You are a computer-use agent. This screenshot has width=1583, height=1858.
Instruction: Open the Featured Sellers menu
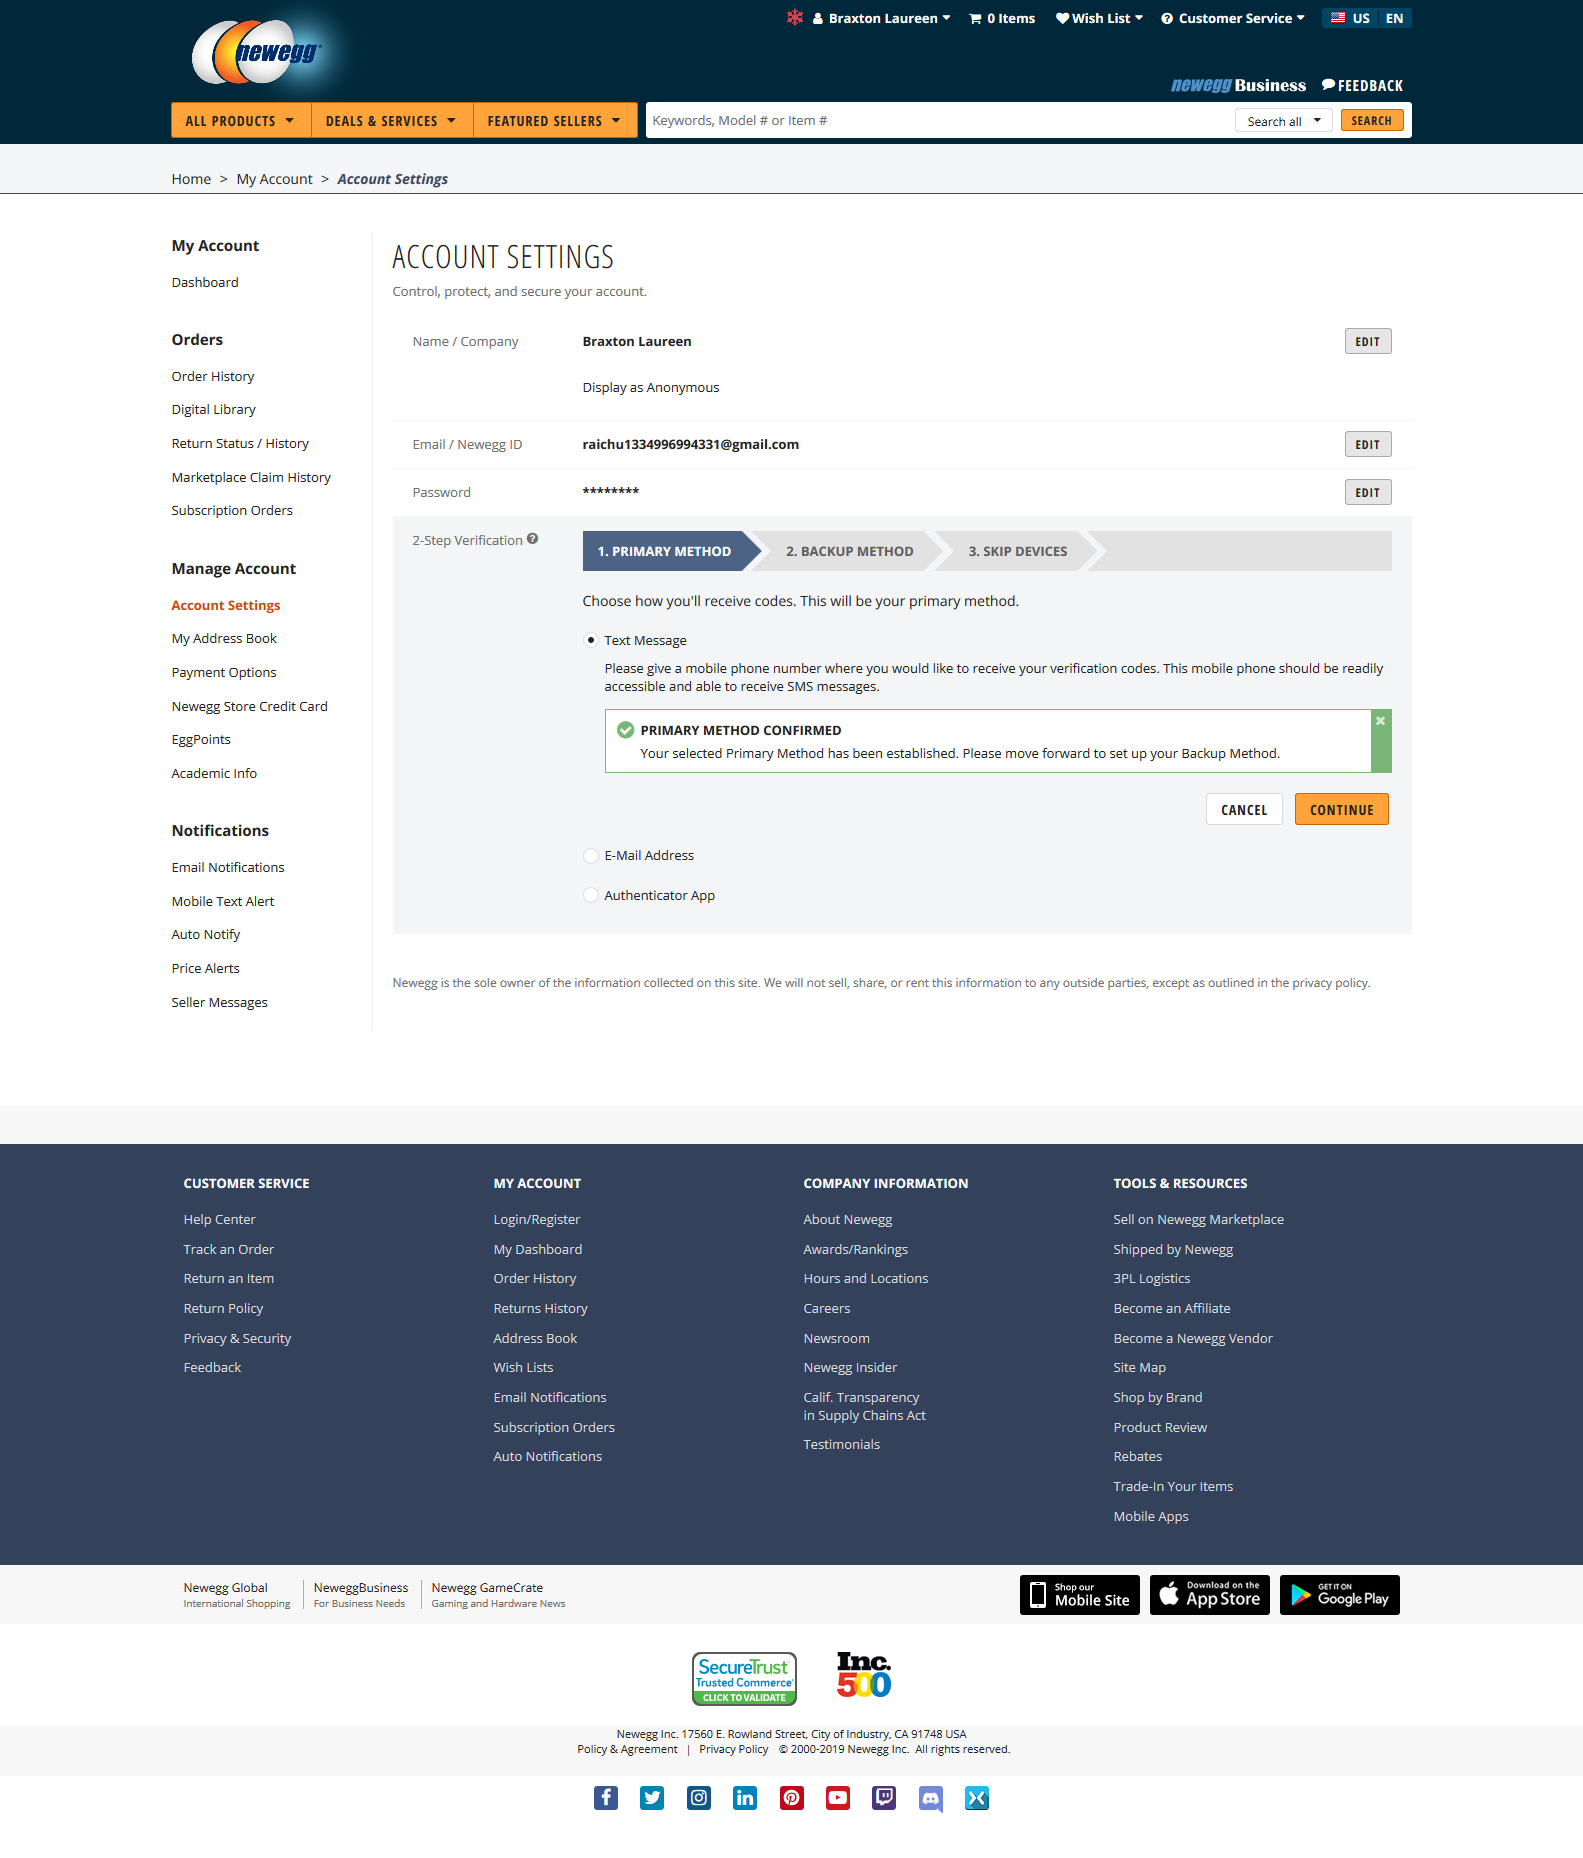[x=555, y=121]
